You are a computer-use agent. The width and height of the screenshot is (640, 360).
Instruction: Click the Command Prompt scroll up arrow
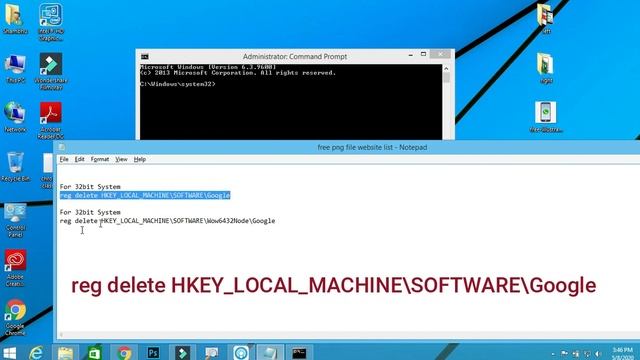tap(446, 69)
